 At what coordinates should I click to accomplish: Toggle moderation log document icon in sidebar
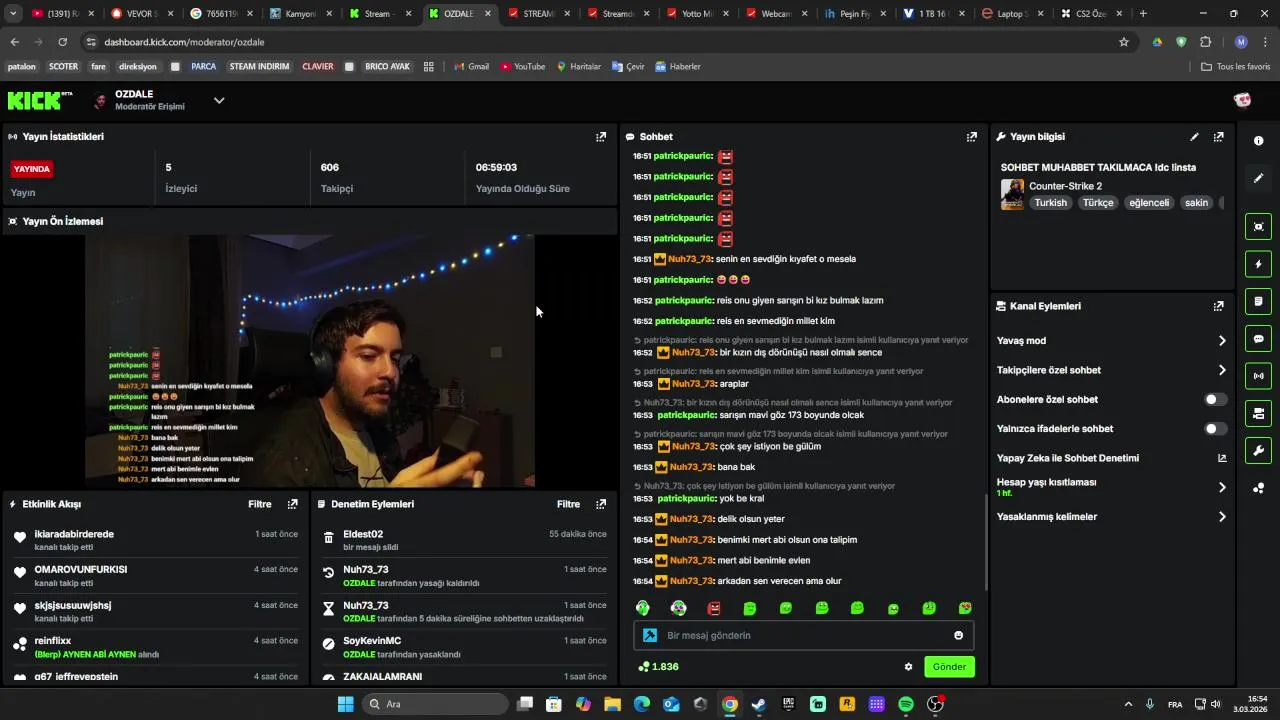(x=1259, y=301)
